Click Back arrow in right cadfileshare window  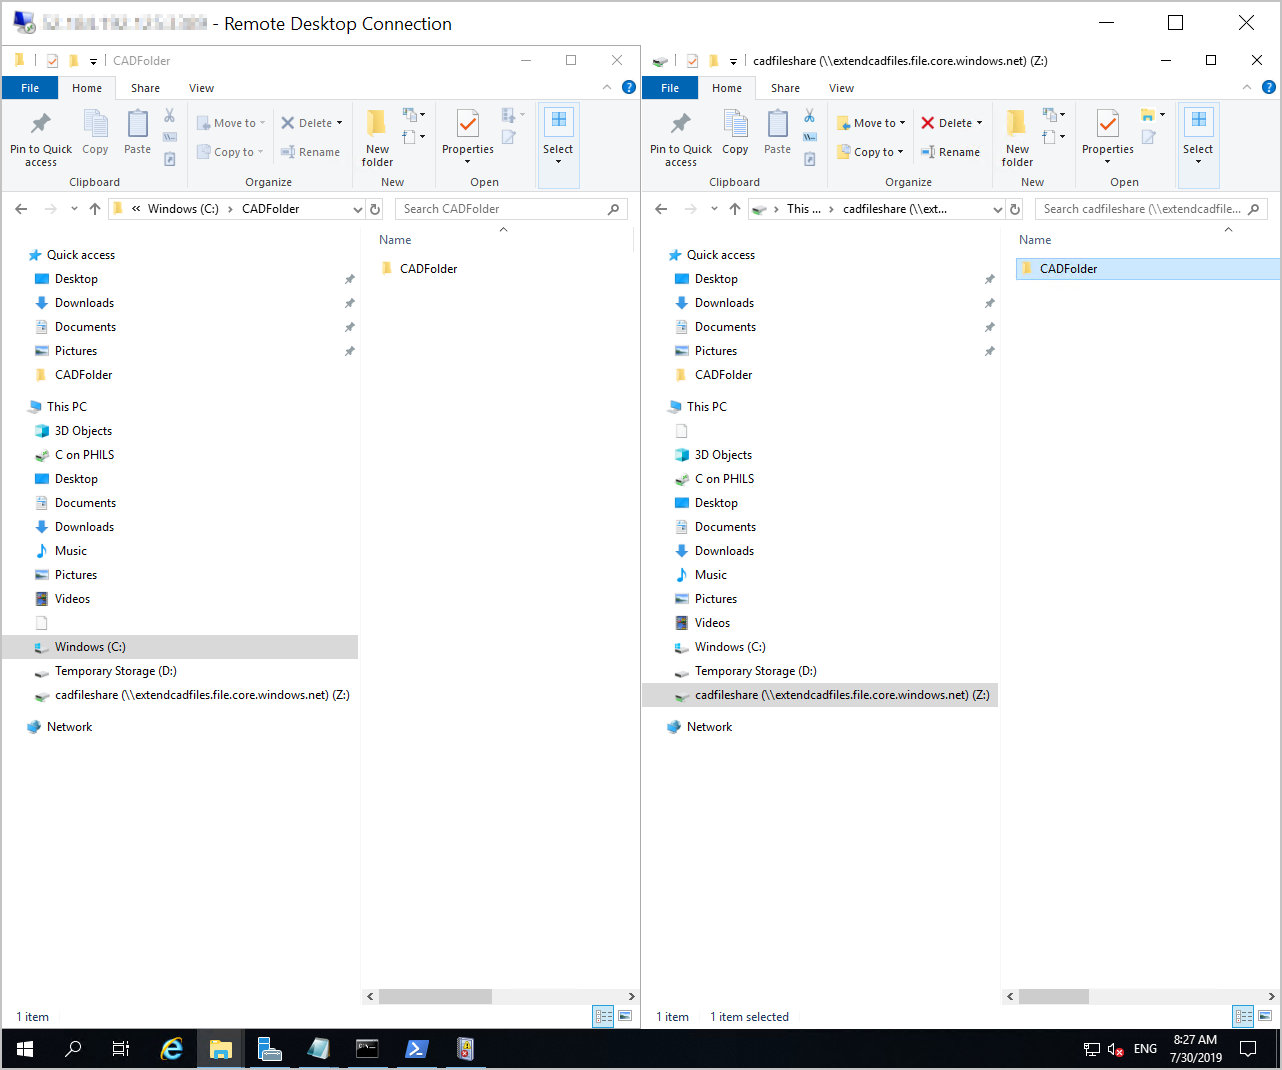click(661, 209)
